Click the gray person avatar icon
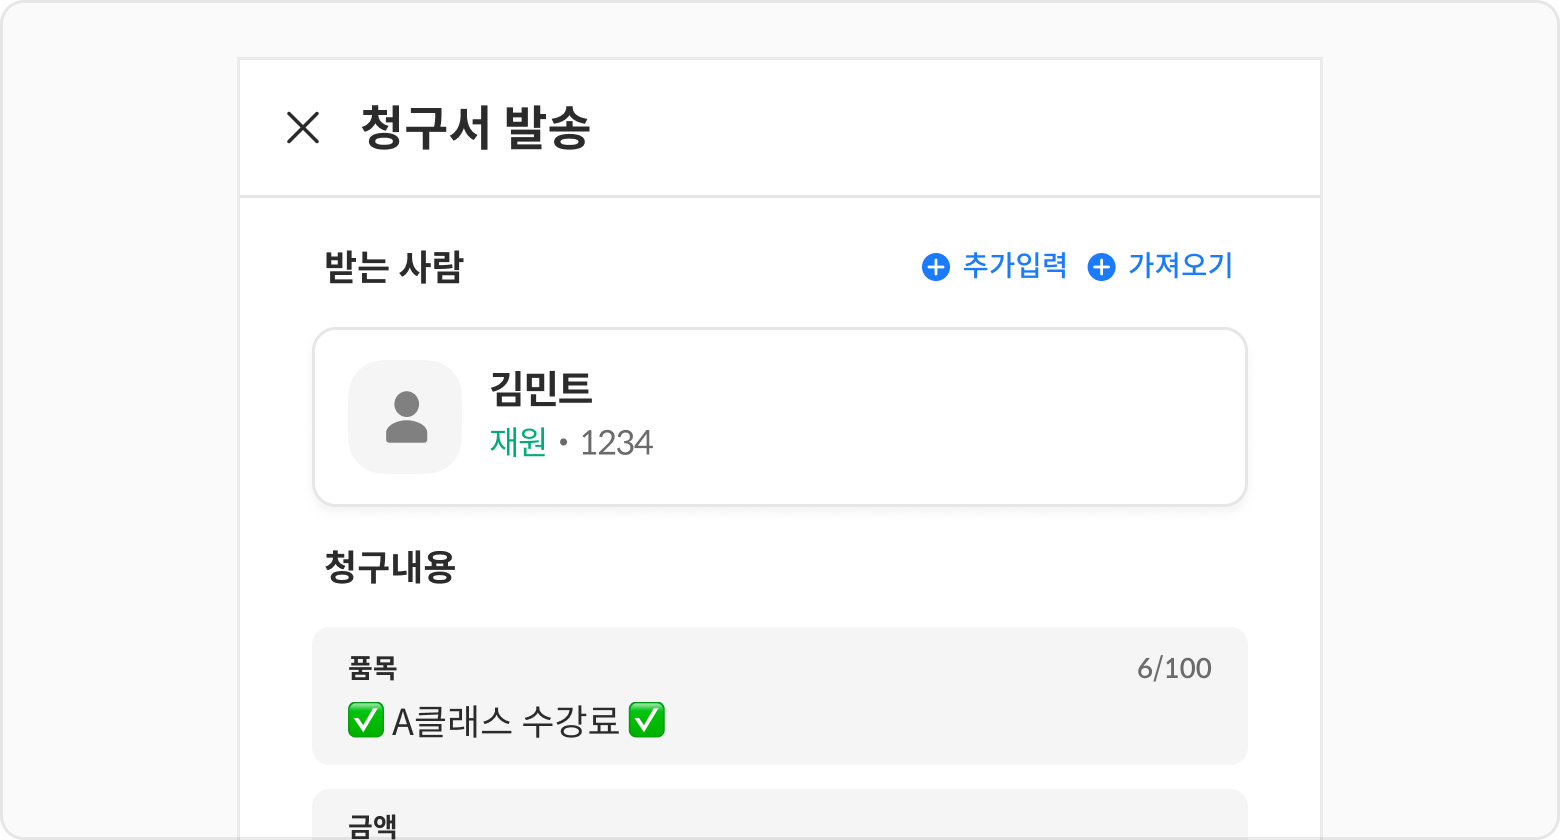Viewport: 1560px width, 840px height. pos(406,417)
